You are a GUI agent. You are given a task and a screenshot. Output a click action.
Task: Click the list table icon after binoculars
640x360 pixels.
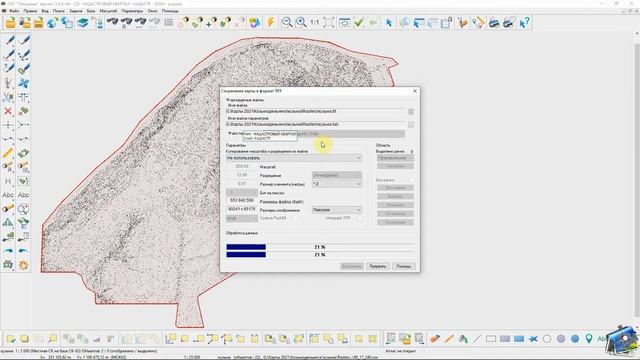pyautogui.click(x=169, y=22)
